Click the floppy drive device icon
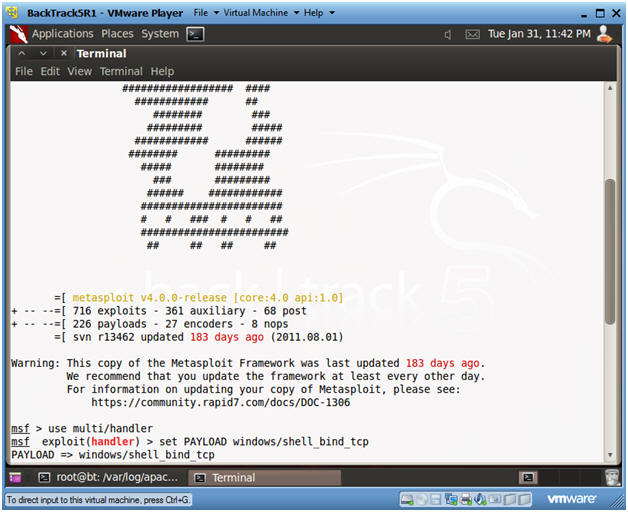 point(436,500)
